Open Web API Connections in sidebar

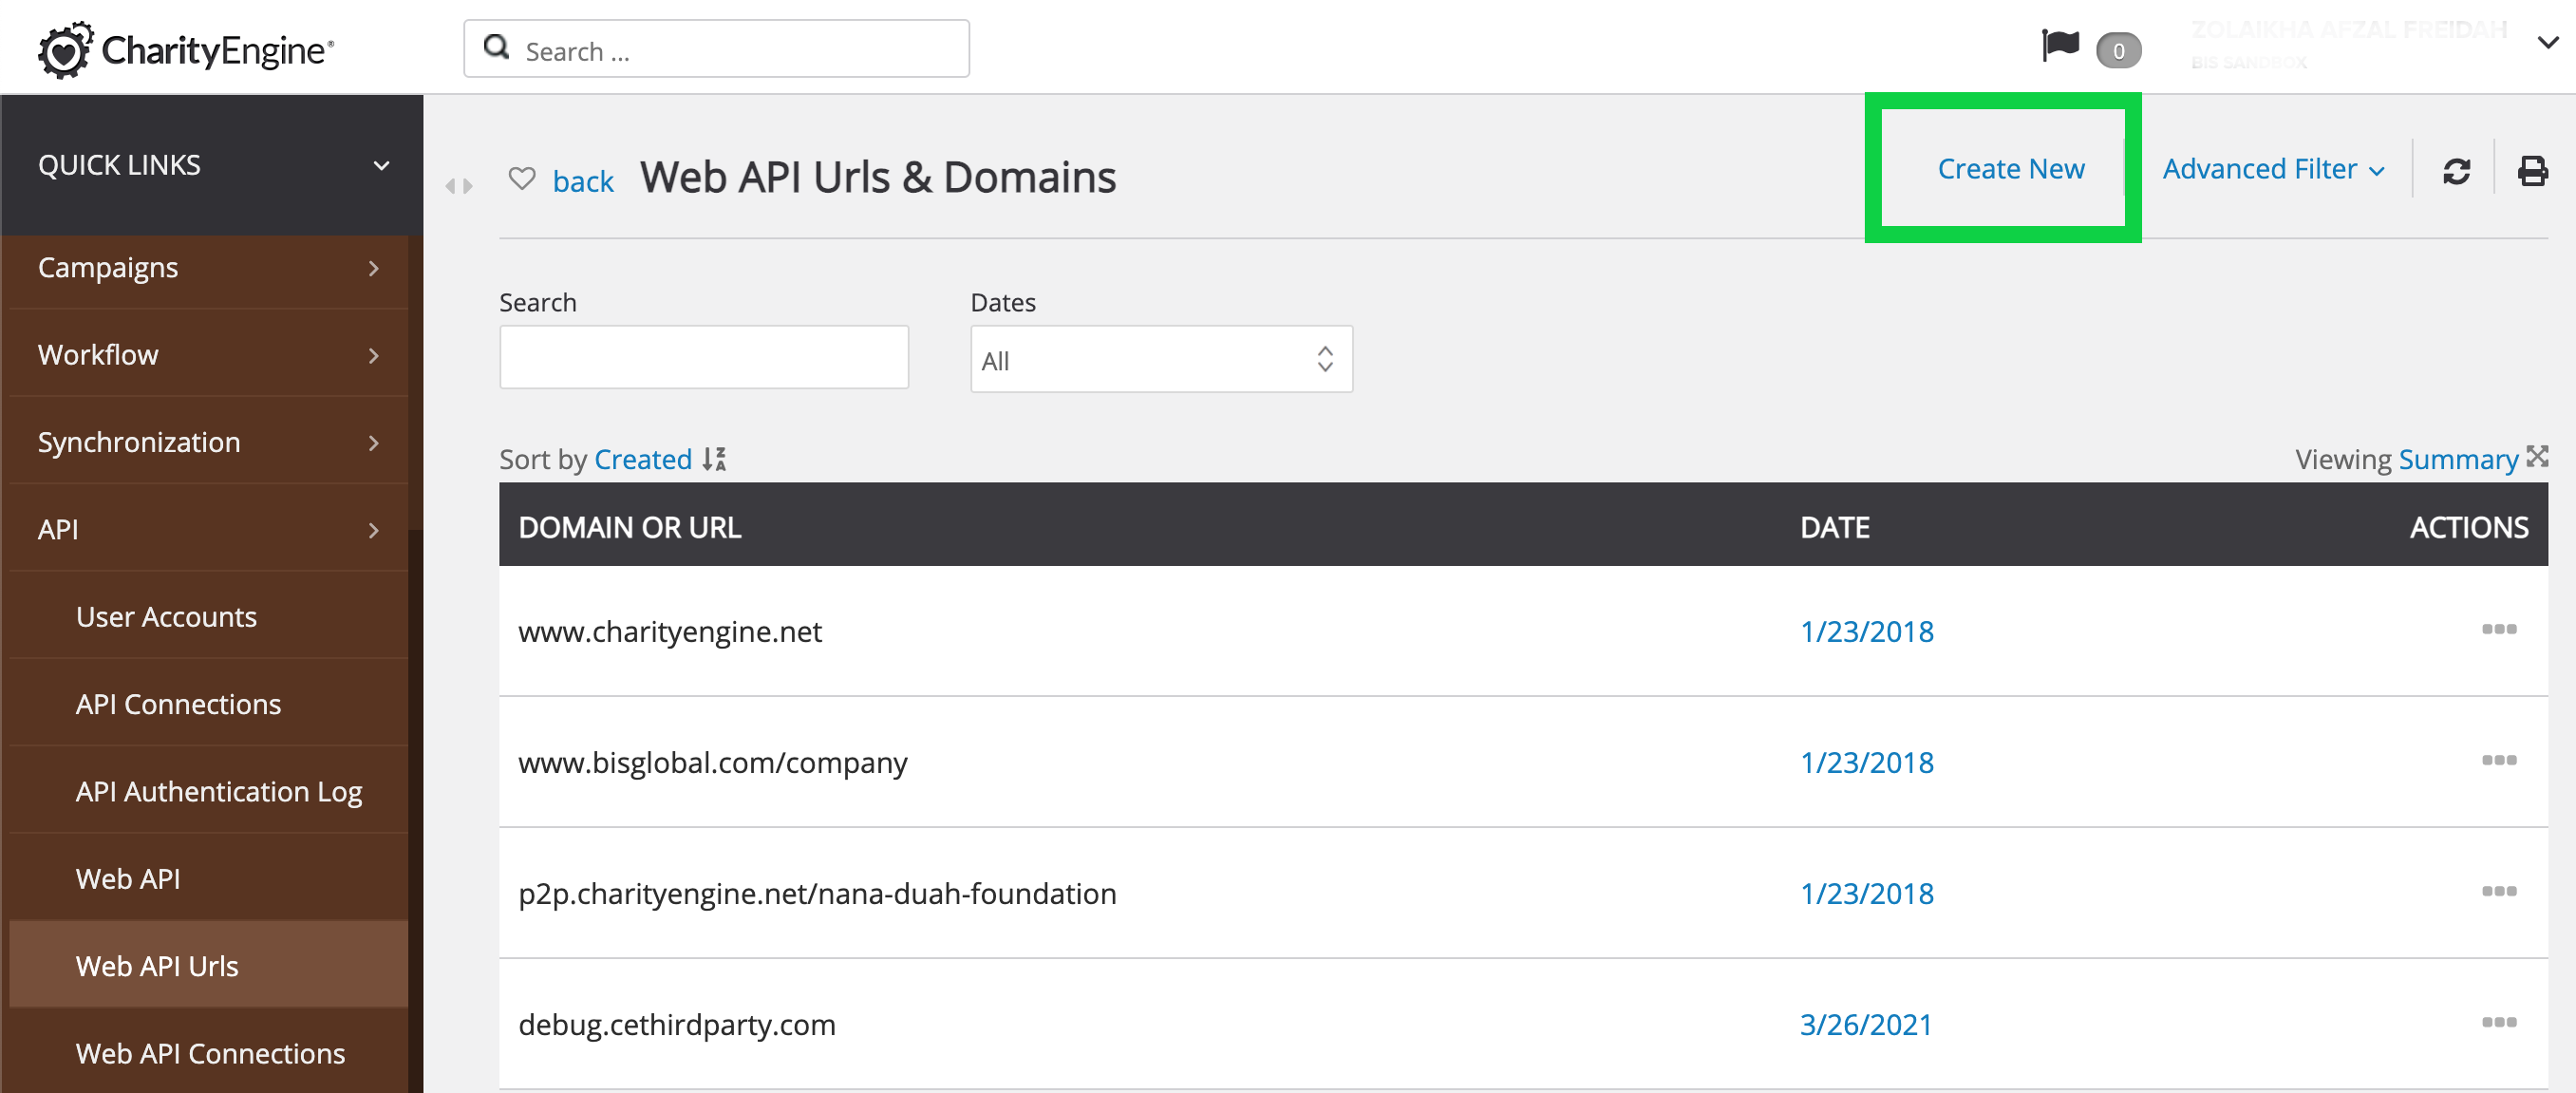(208, 1052)
